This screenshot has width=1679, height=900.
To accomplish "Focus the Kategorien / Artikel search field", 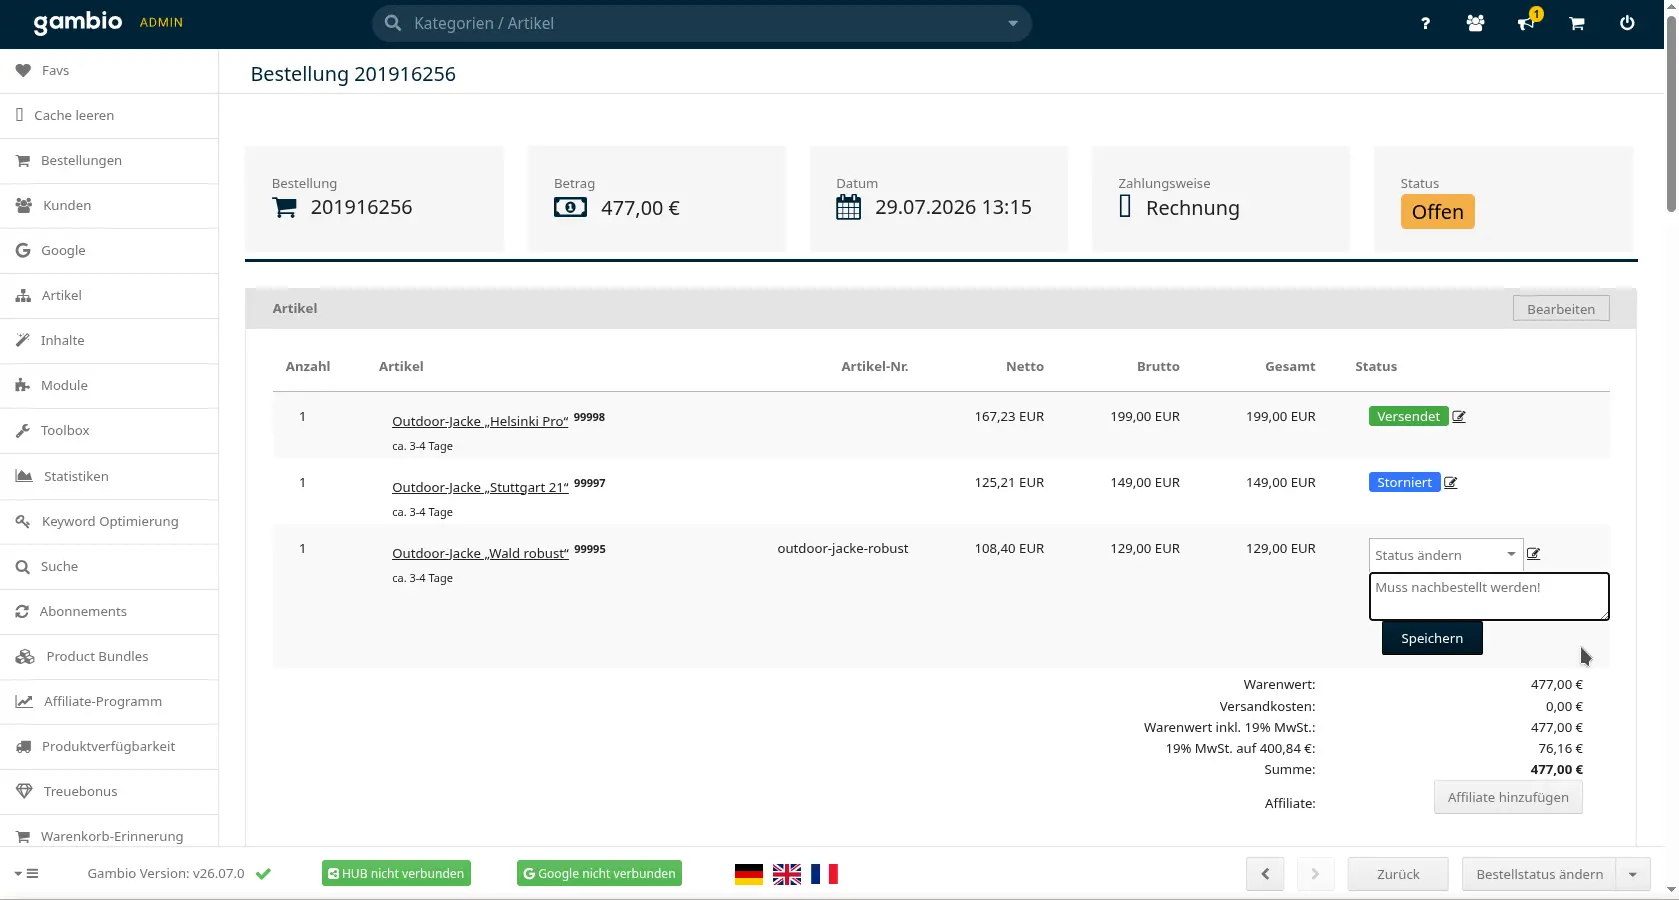I will click(x=701, y=23).
